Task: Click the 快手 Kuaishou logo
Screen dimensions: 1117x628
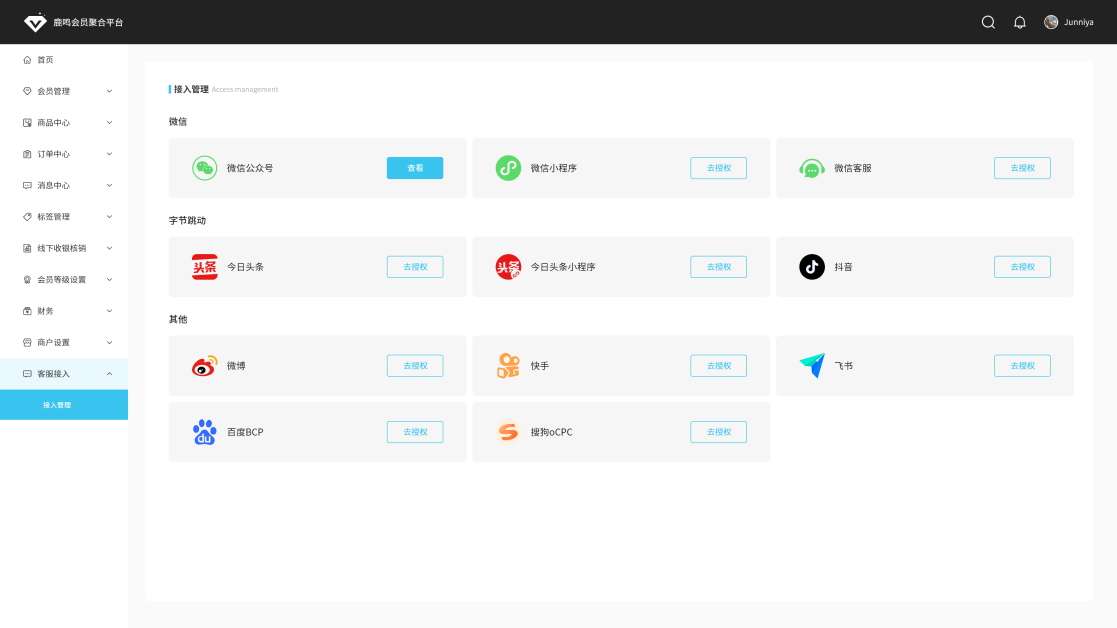Action: (508, 366)
